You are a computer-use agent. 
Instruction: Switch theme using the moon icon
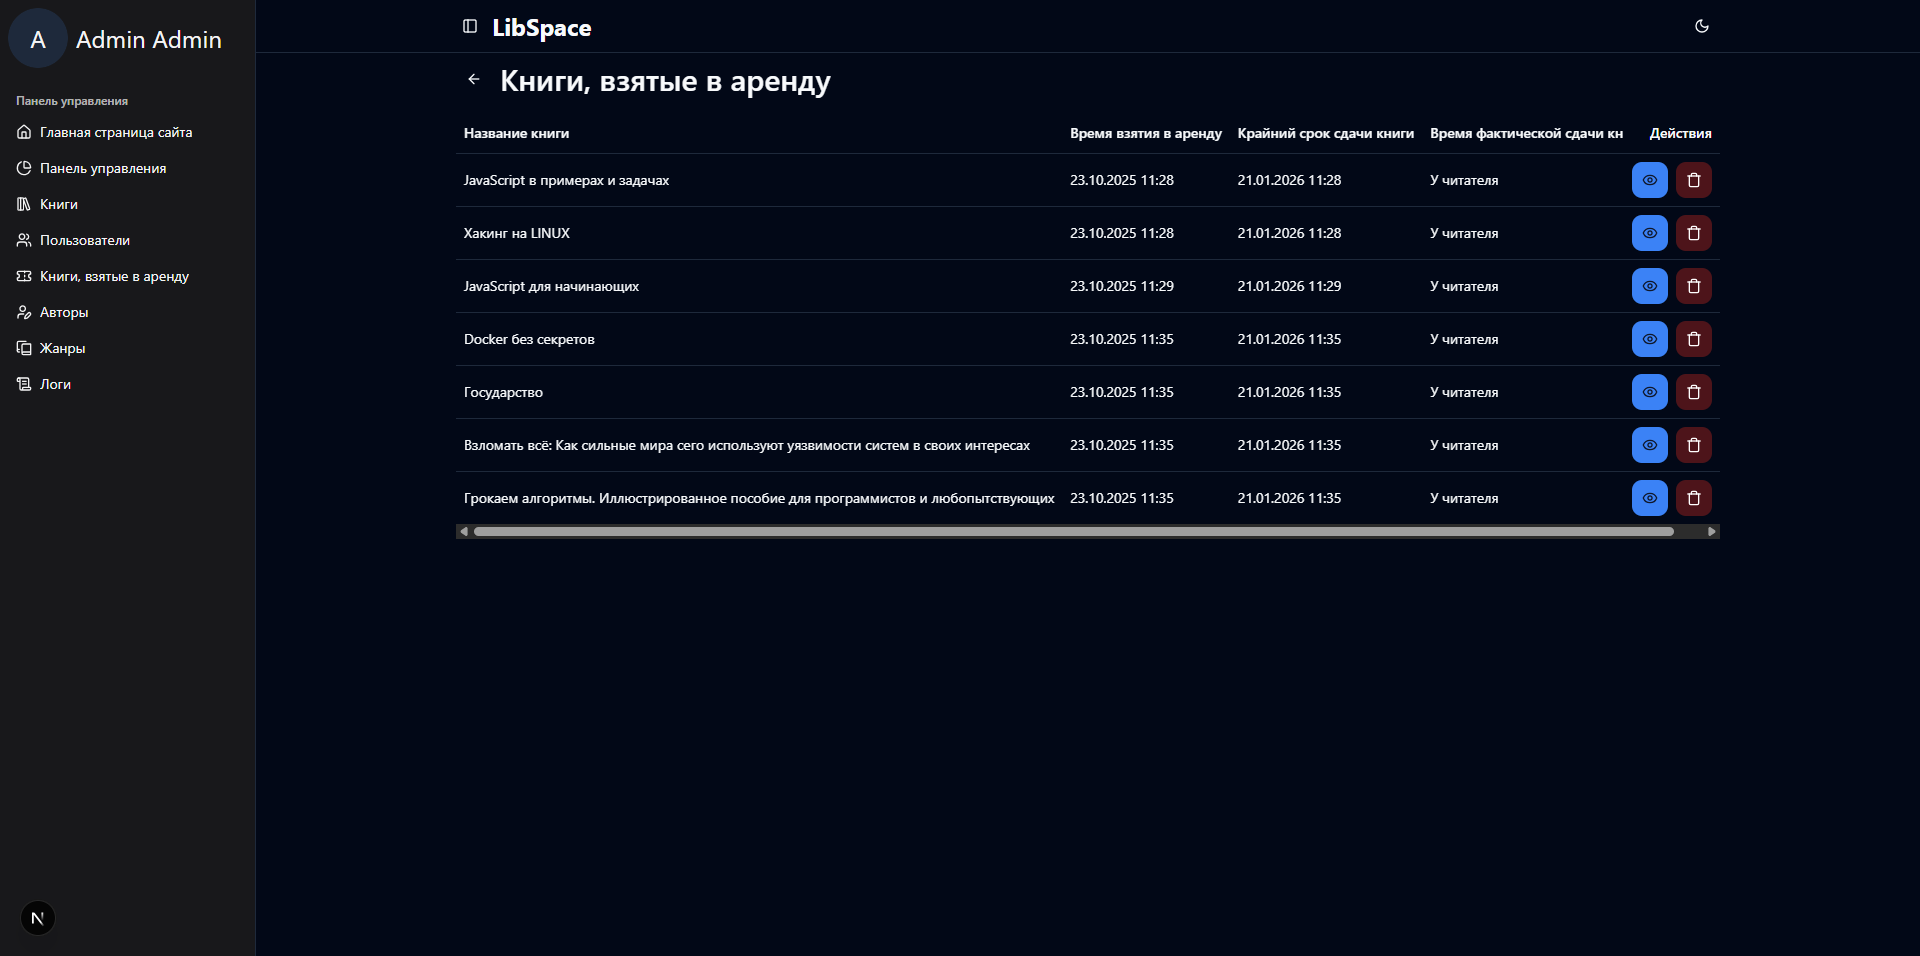tap(1701, 27)
